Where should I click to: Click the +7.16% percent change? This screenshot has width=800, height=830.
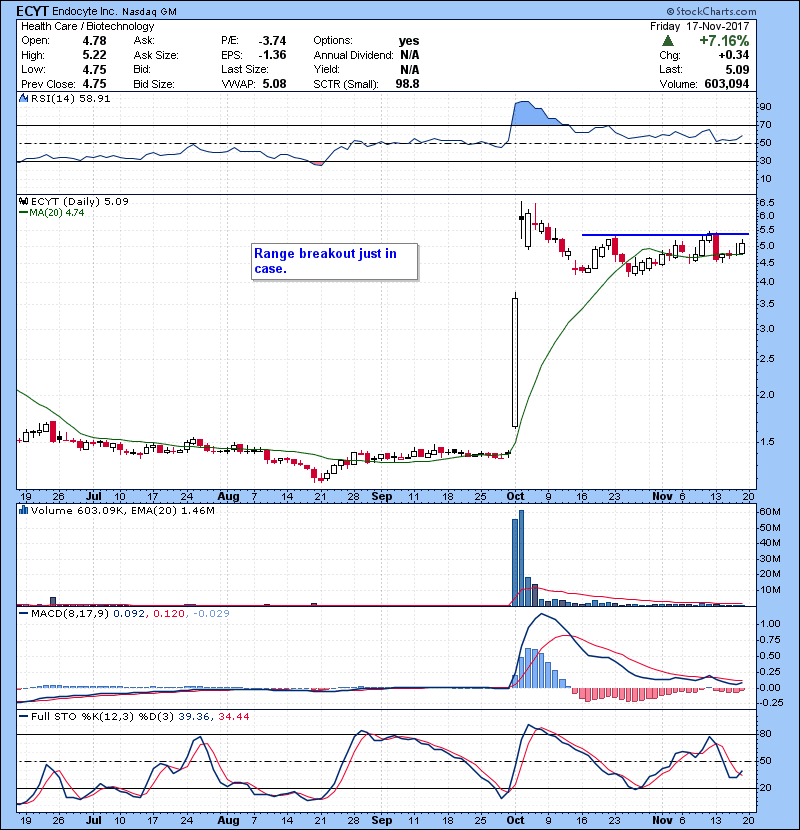pyautogui.click(x=724, y=41)
